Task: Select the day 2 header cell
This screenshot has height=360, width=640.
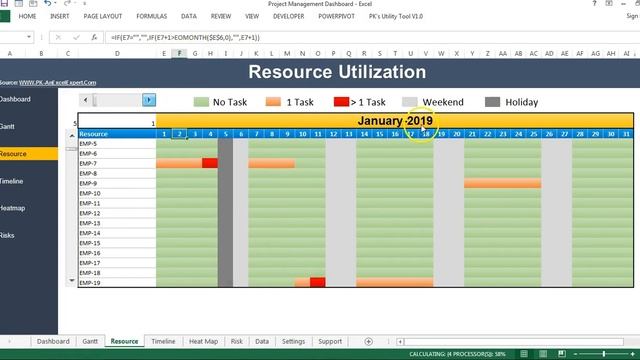Action: 179,134
